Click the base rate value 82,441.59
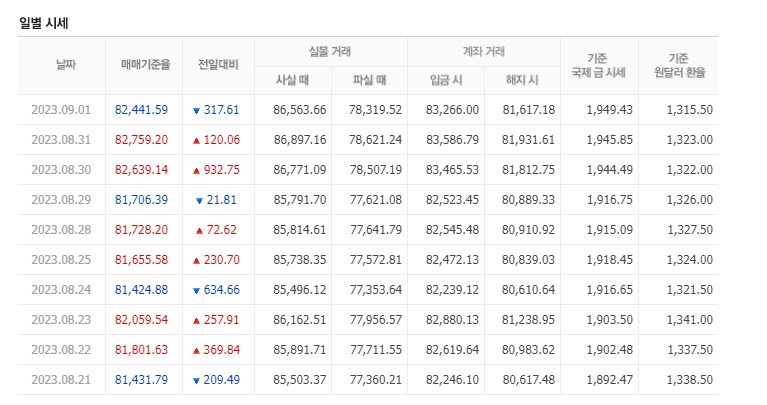 [x=141, y=110]
